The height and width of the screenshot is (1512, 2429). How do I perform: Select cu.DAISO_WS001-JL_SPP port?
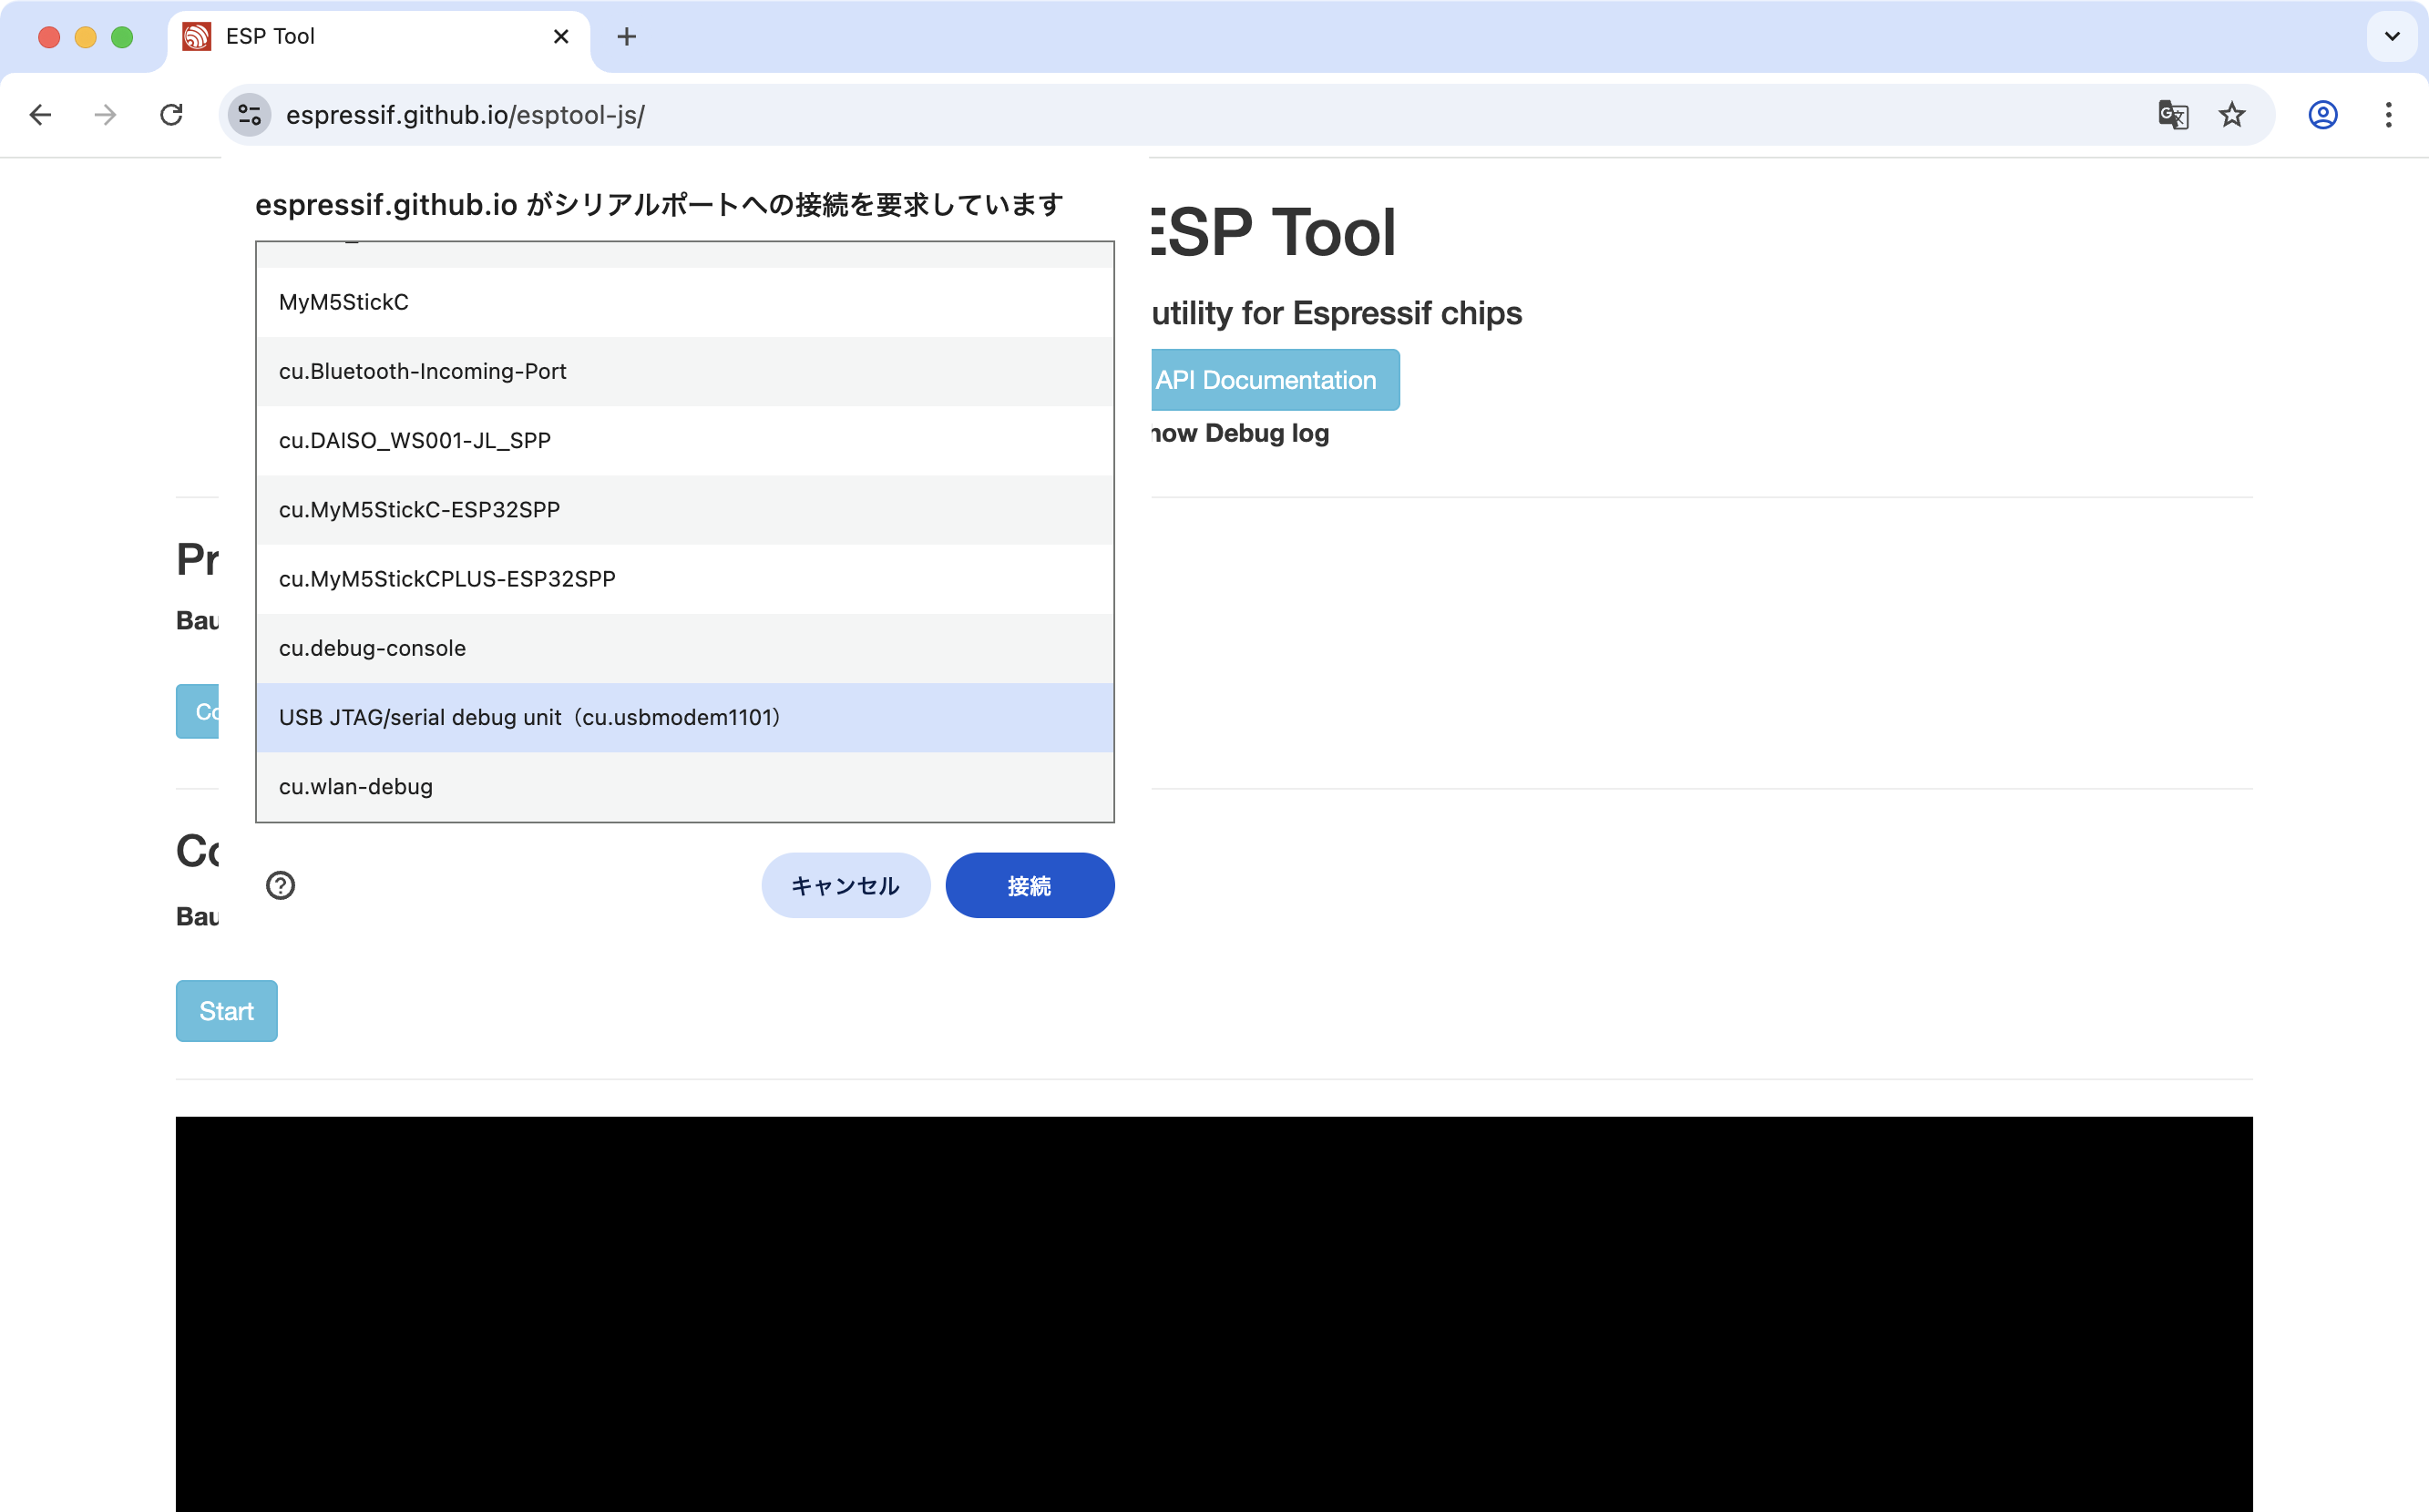coord(684,440)
